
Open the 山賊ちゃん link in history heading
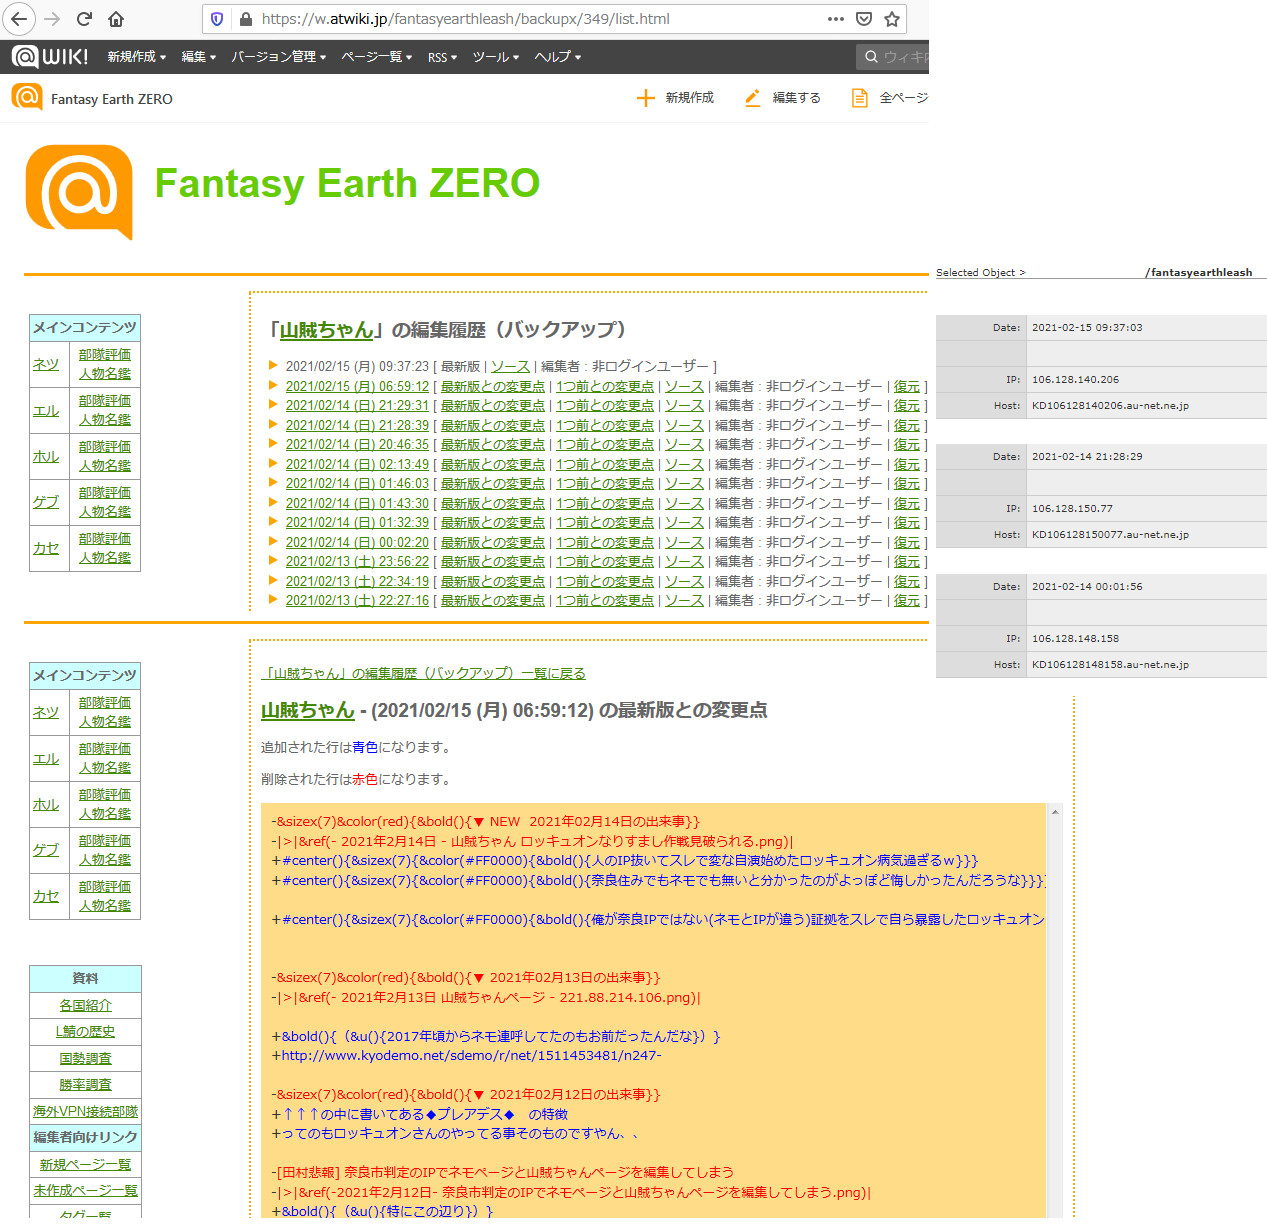326,330
